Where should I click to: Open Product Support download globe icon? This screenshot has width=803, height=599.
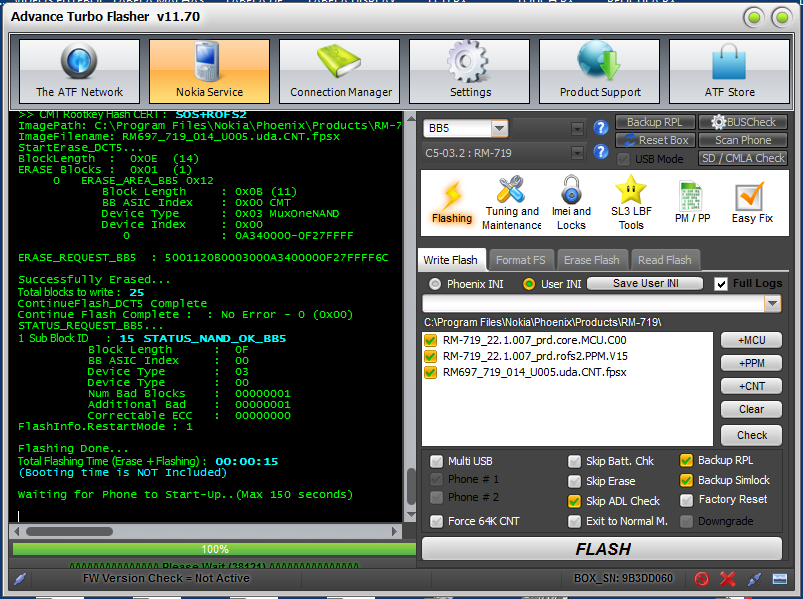(x=599, y=61)
